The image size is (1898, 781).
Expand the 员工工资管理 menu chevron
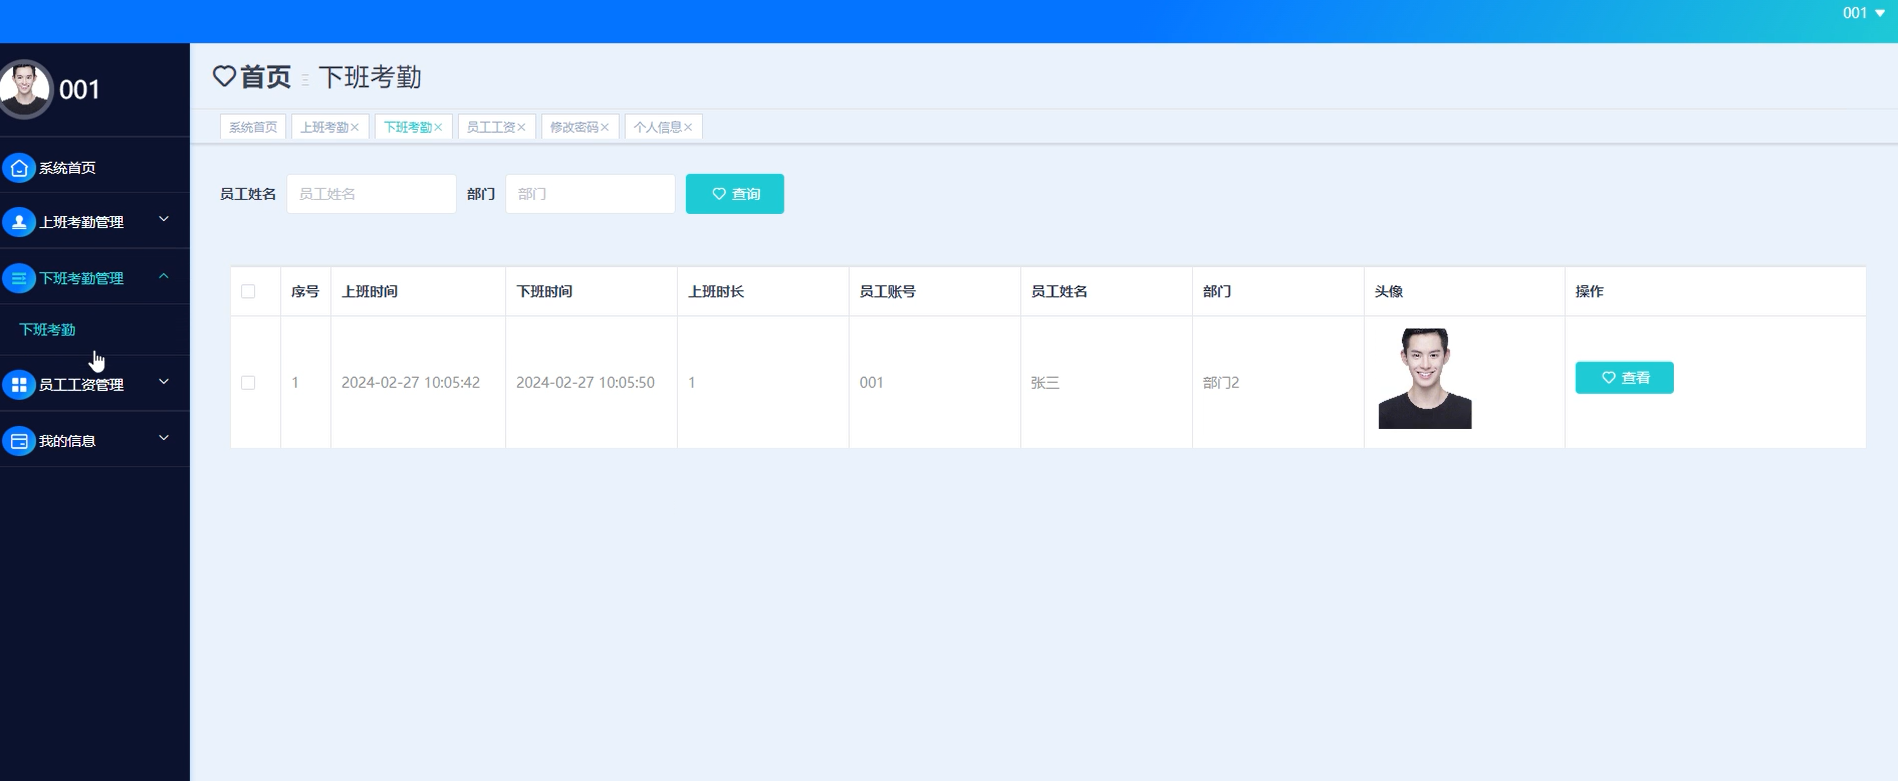164,382
